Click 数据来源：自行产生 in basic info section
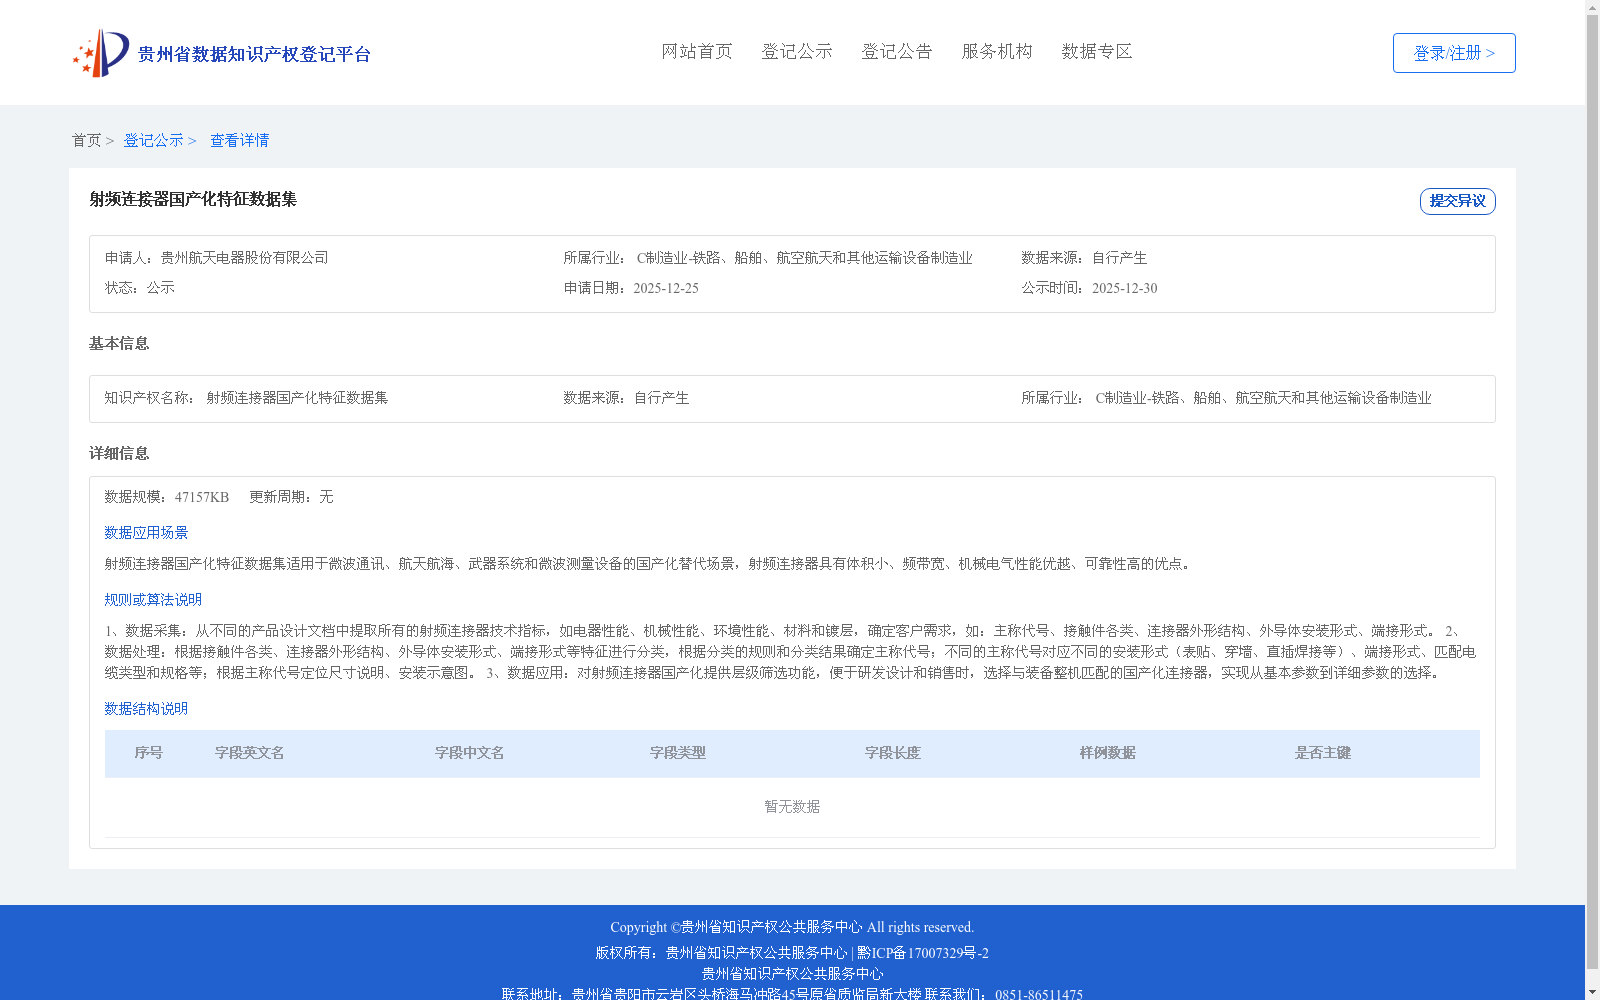The image size is (1600, 1000). [x=626, y=398]
